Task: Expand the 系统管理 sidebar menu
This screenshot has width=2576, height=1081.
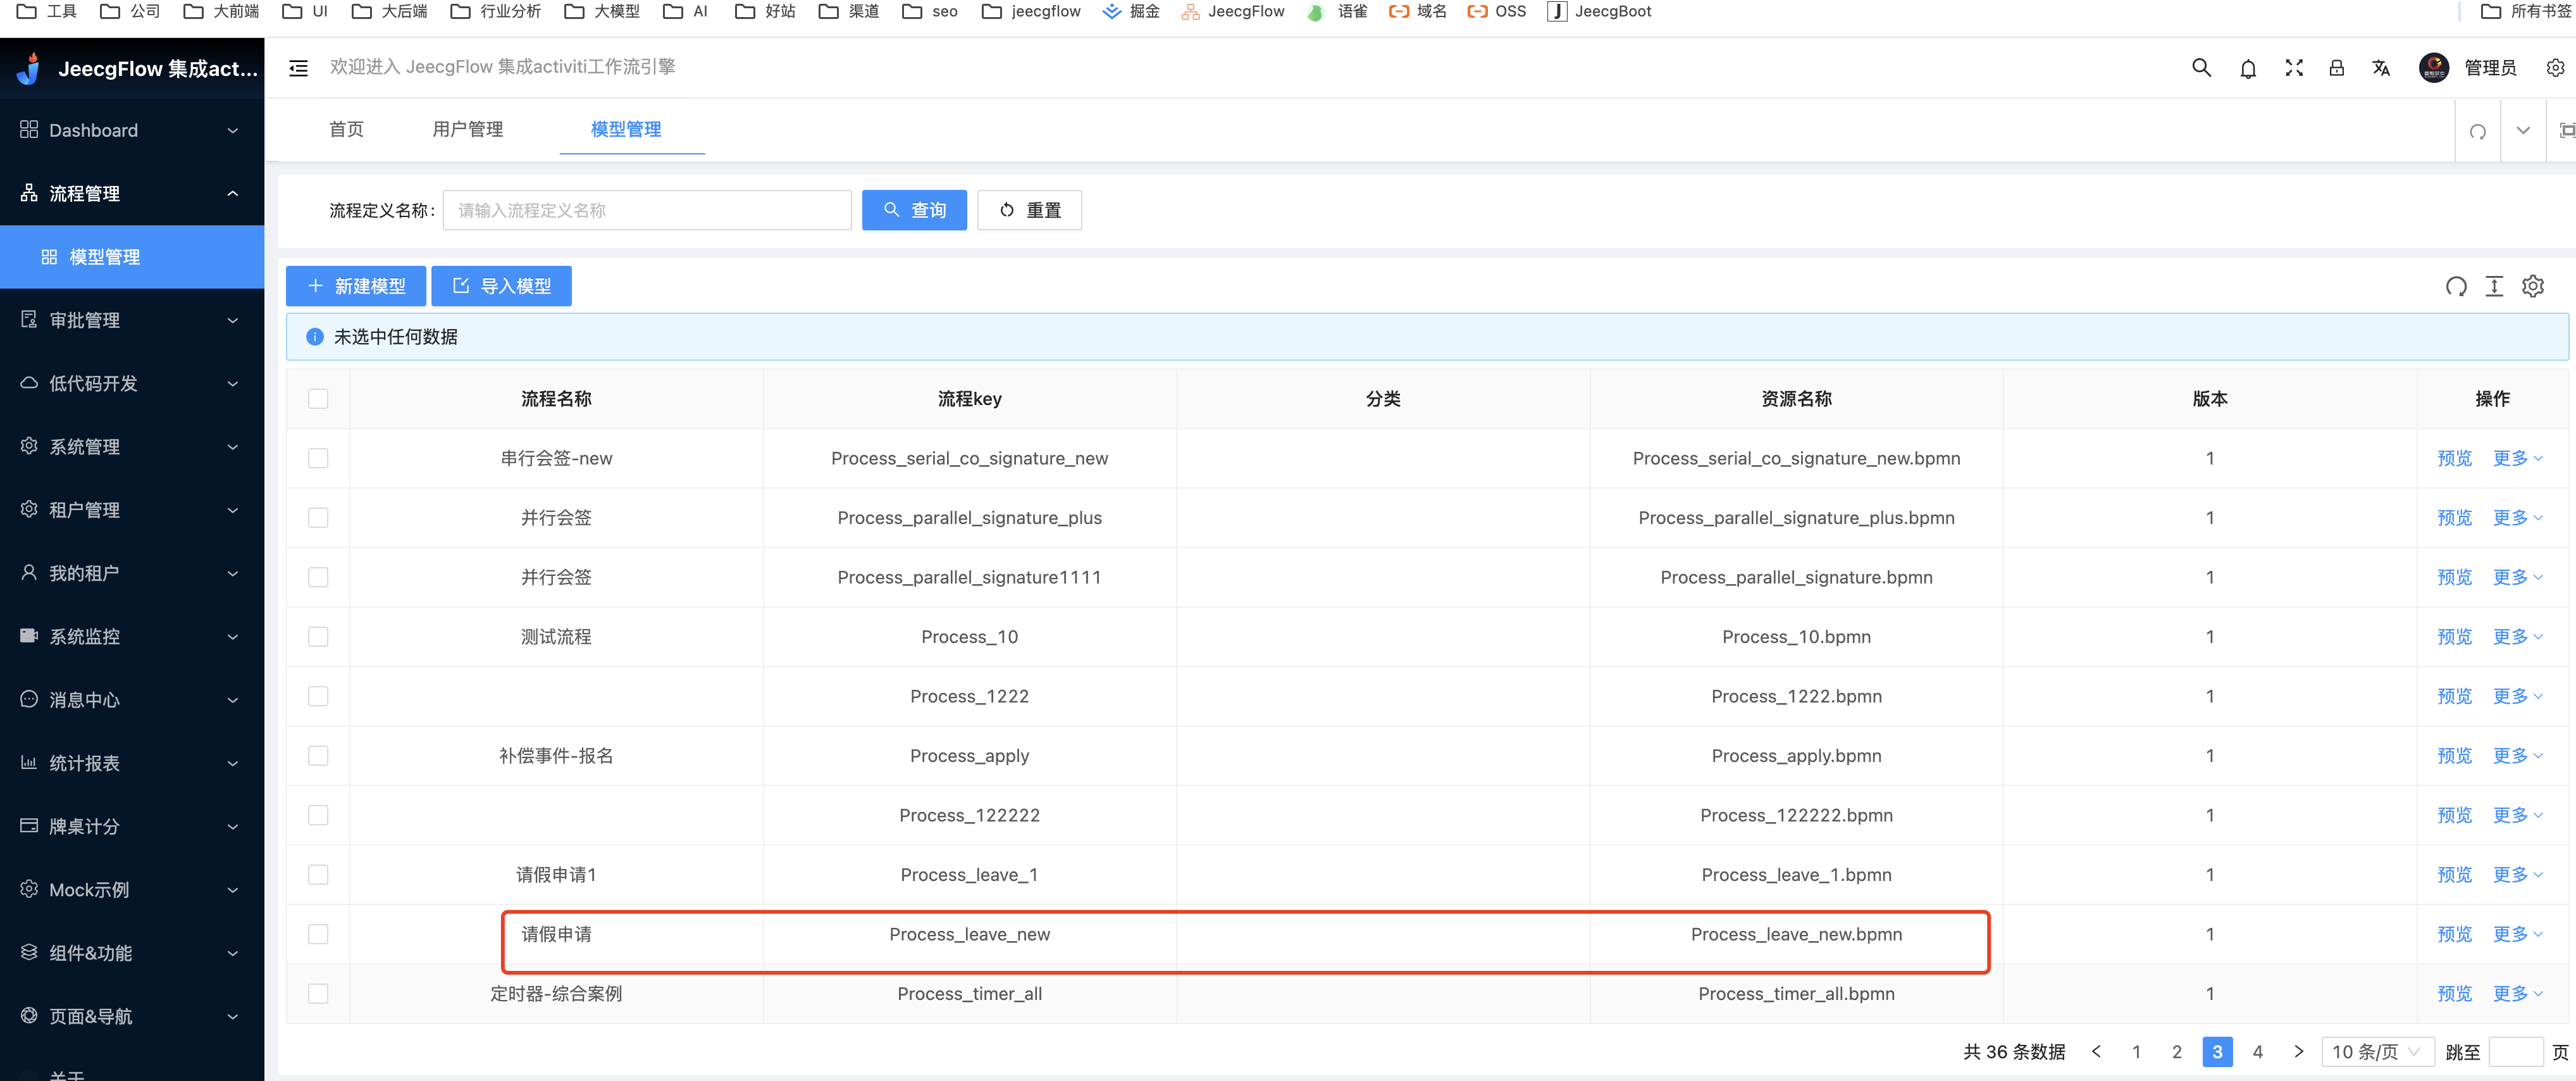Action: pos(132,447)
